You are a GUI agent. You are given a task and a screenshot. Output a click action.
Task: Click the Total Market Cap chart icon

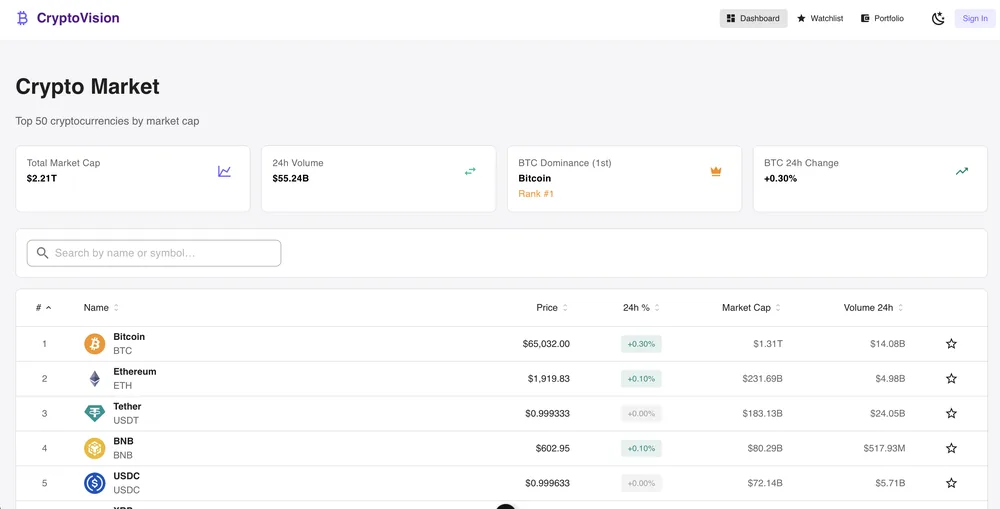click(x=224, y=171)
